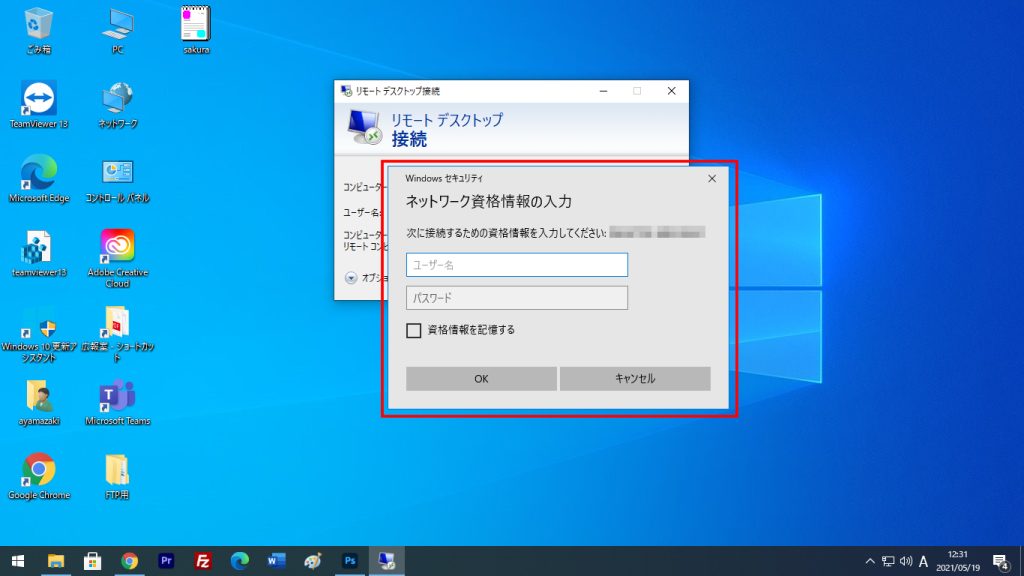Open File Explorer from the taskbar
This screenshot has width=1024, height=576.
click(56, 561)
